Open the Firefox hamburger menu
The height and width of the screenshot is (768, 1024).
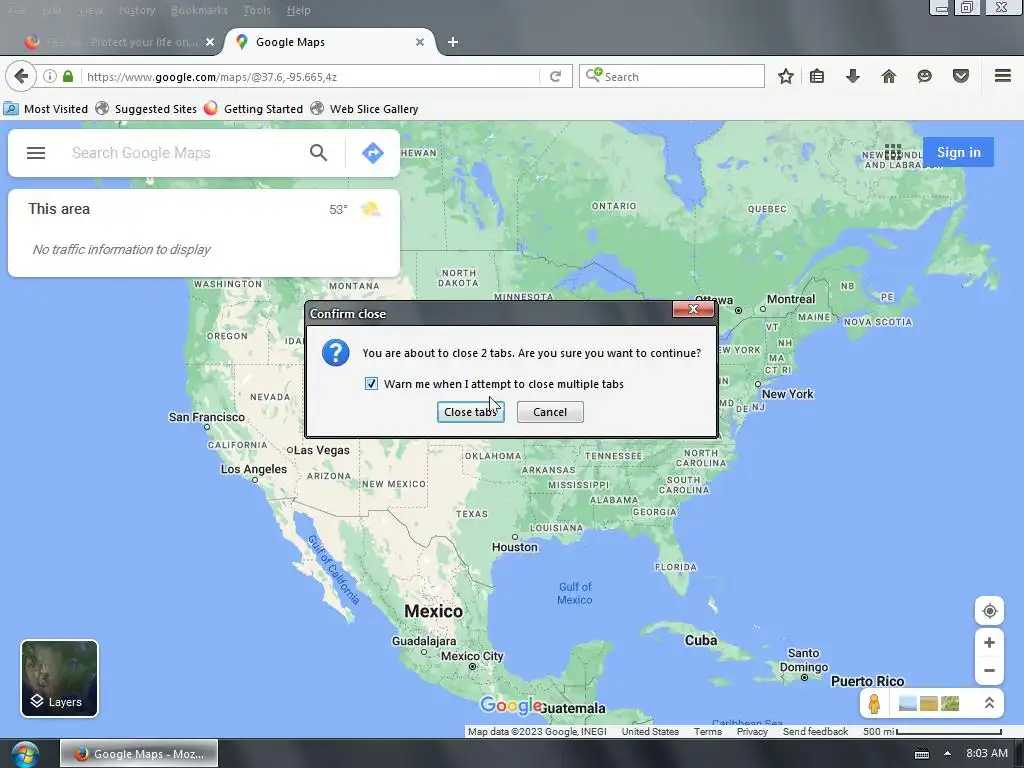coord(1003,76)
